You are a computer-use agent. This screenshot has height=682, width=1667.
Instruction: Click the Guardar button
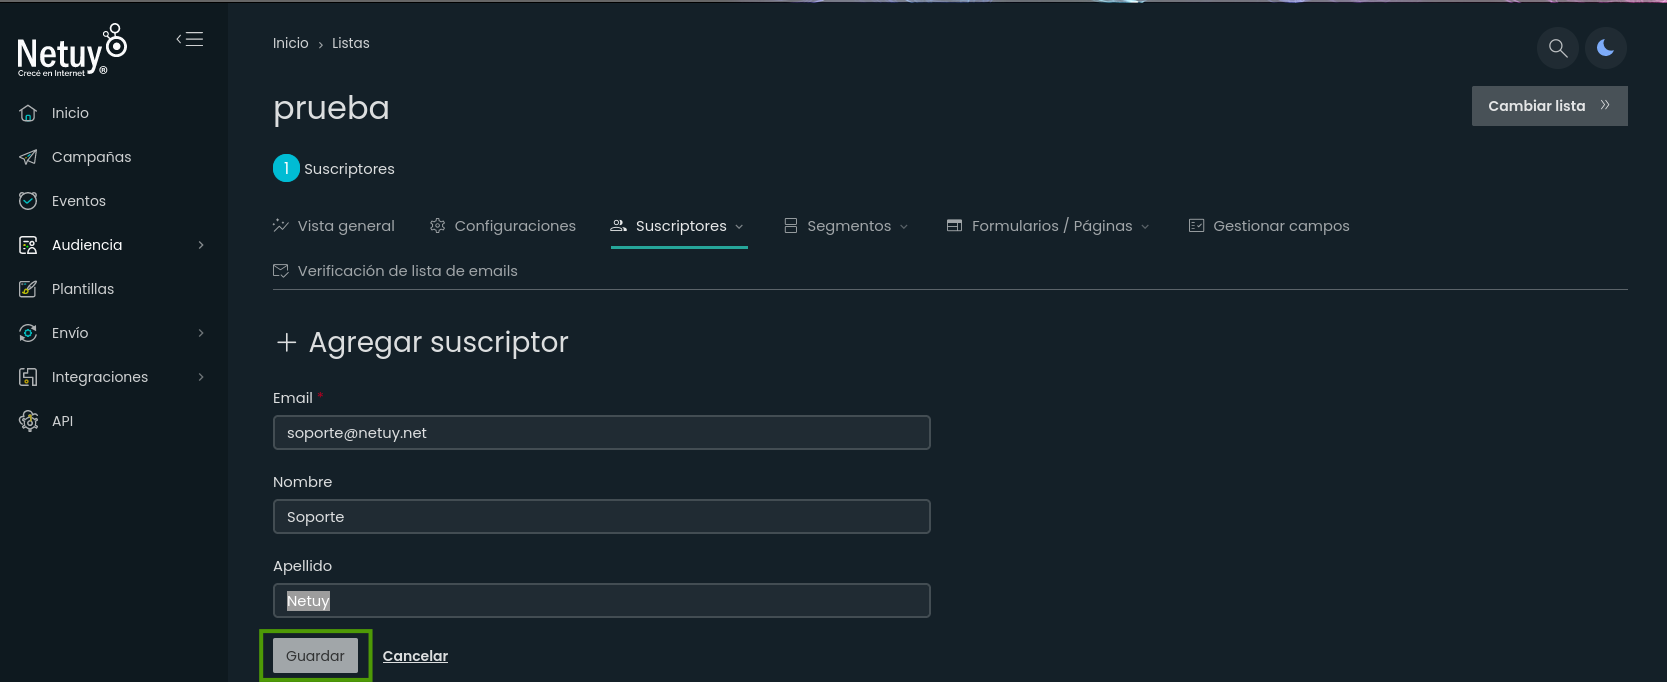315,656
